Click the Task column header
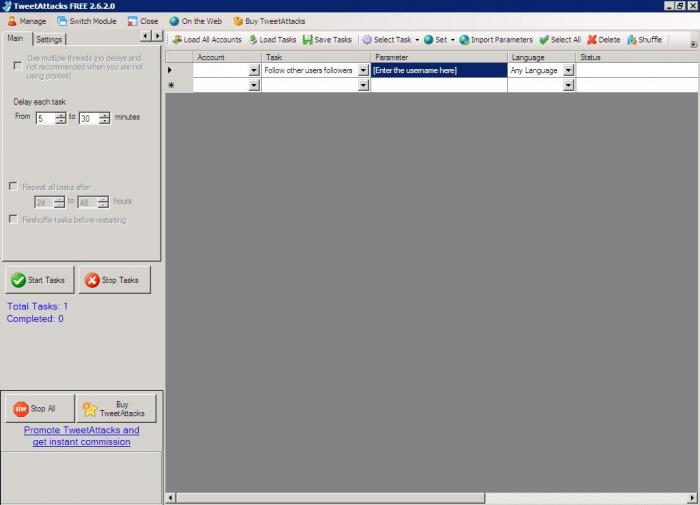Screen dimensions: 700x505 (x=316, y=57)
